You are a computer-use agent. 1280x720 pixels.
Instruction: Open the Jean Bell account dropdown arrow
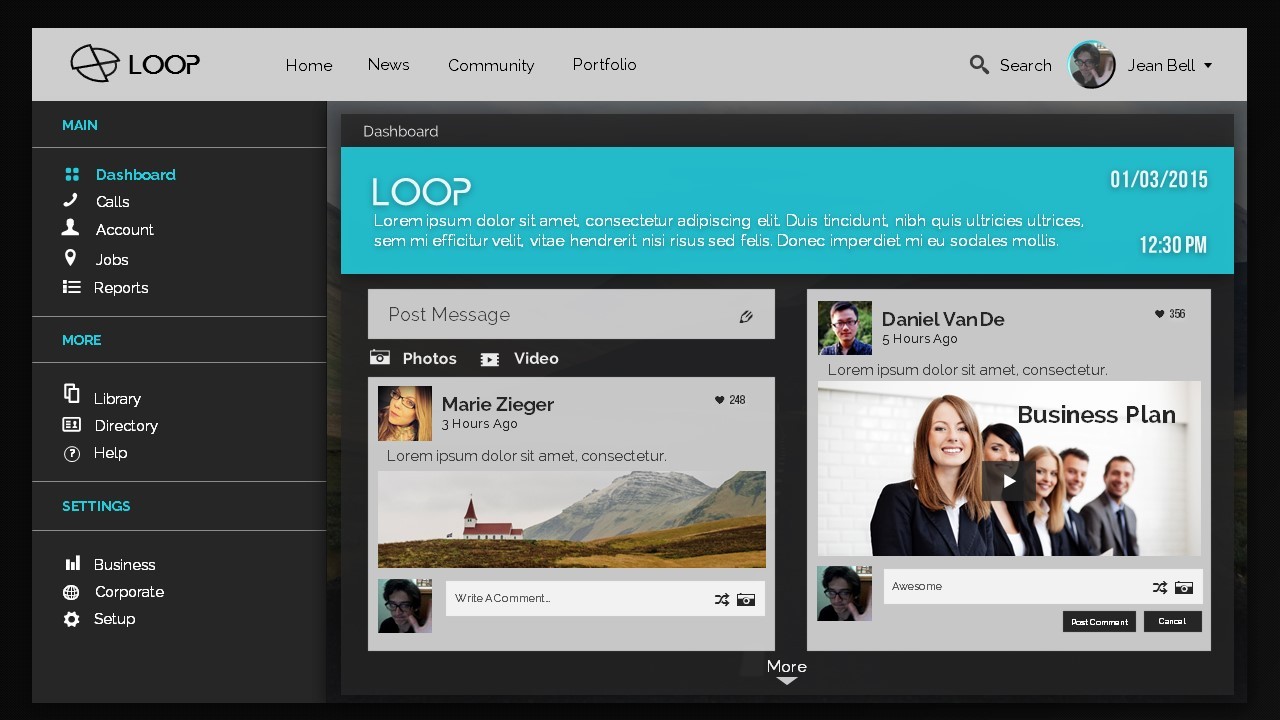click(1207, 65)
